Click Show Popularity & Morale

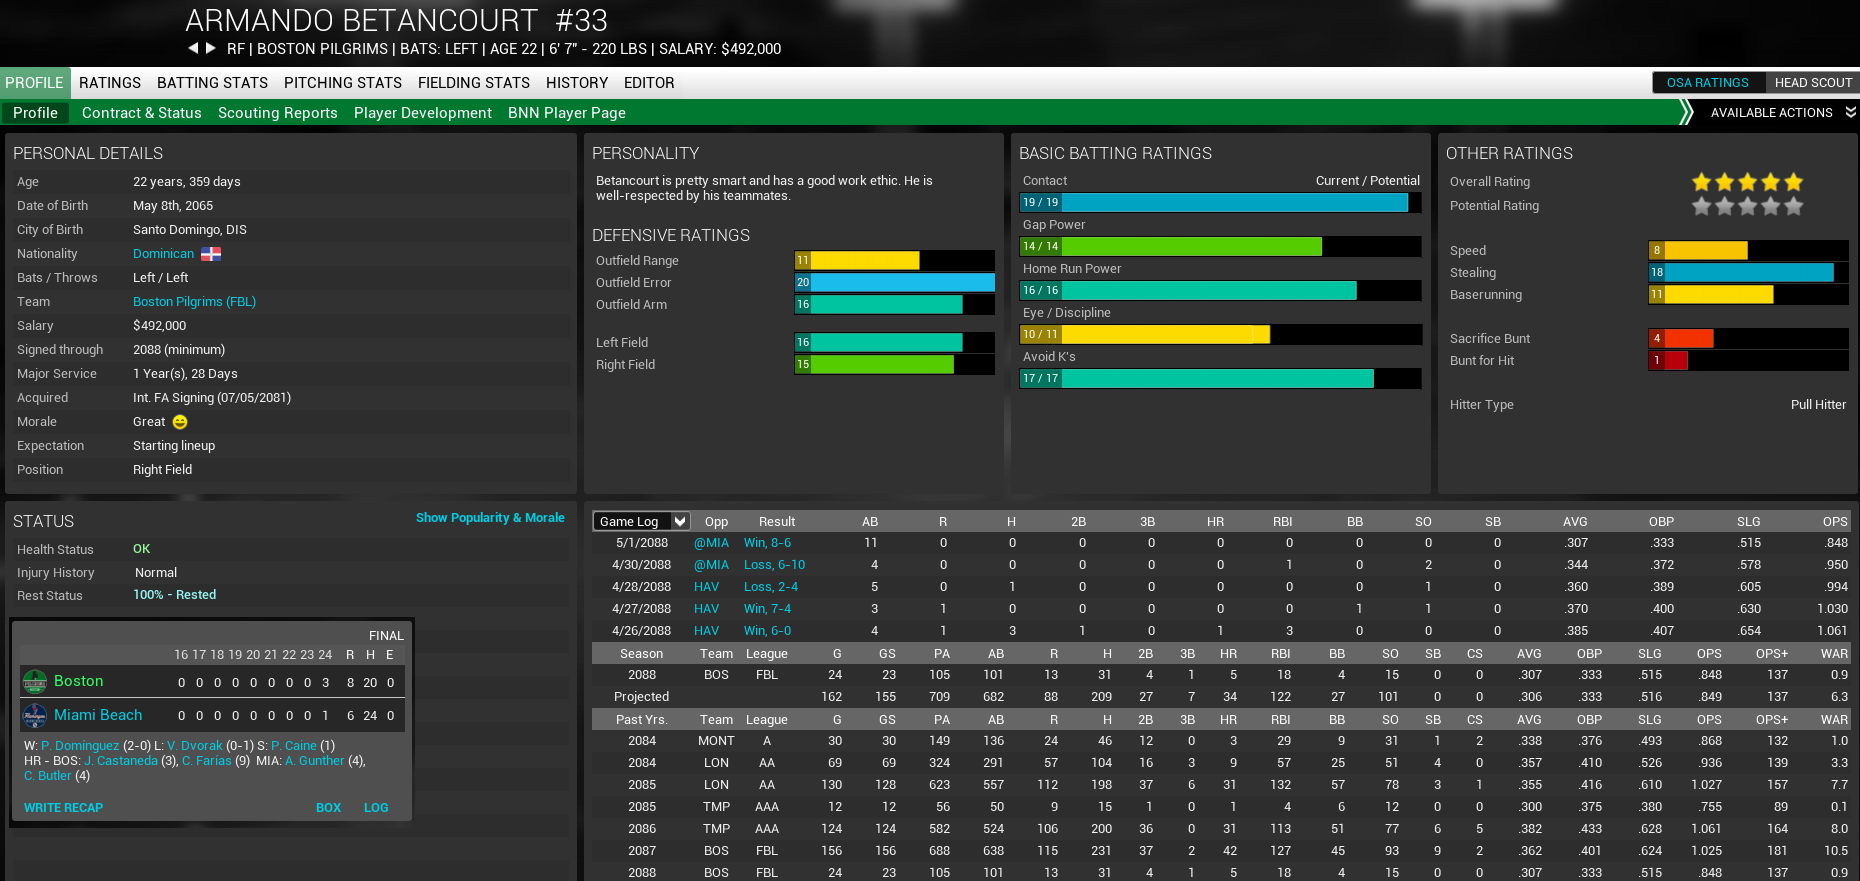coord(490,518)
